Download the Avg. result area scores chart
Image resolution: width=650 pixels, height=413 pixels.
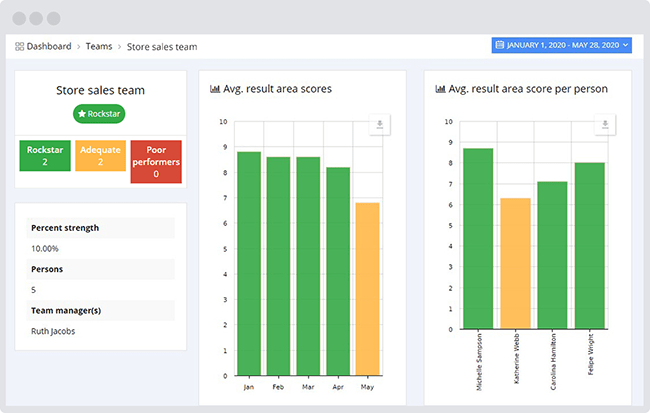(379, 125)
